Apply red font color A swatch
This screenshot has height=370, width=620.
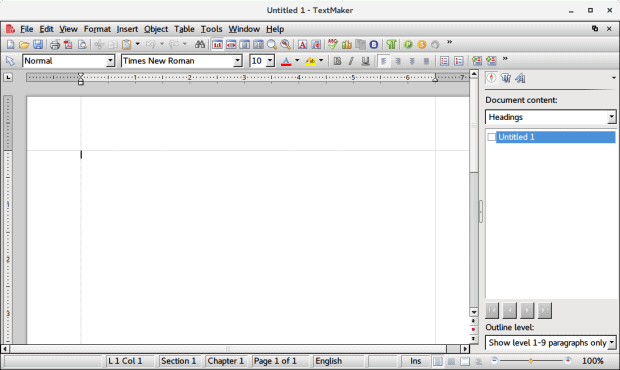(x=286, y=61)
